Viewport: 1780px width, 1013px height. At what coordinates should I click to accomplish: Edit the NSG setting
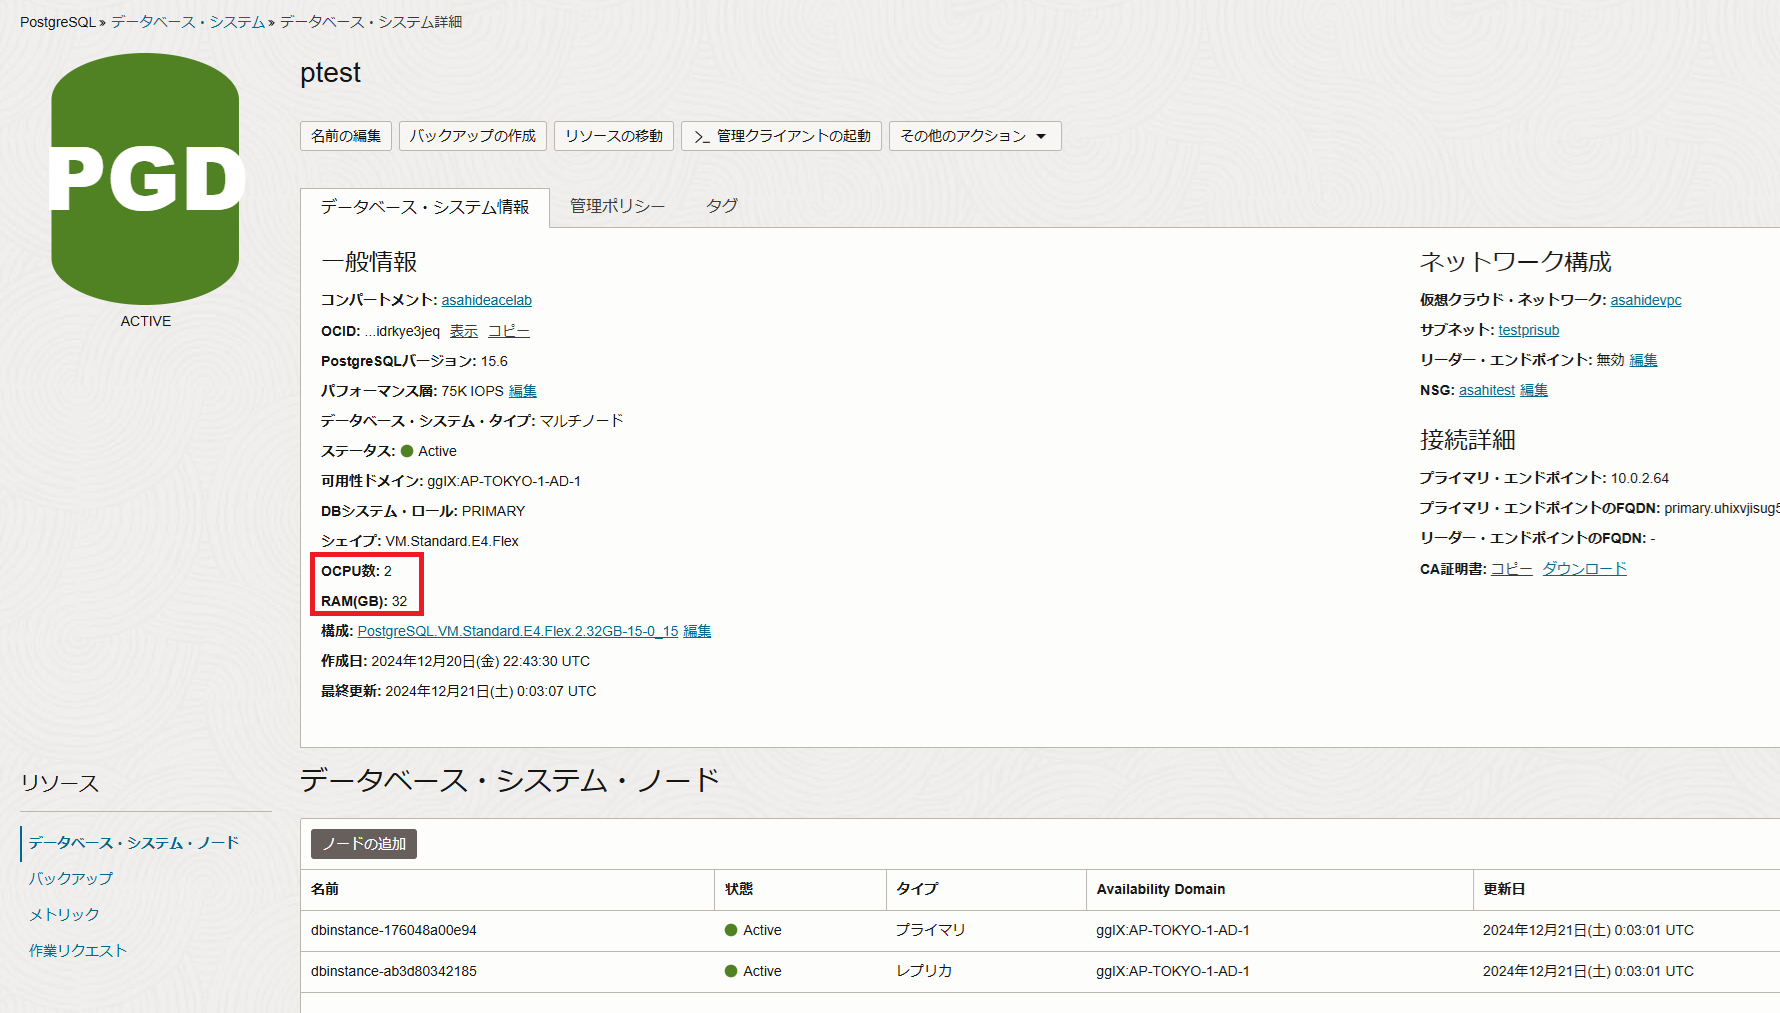[x=1534, y=390]
